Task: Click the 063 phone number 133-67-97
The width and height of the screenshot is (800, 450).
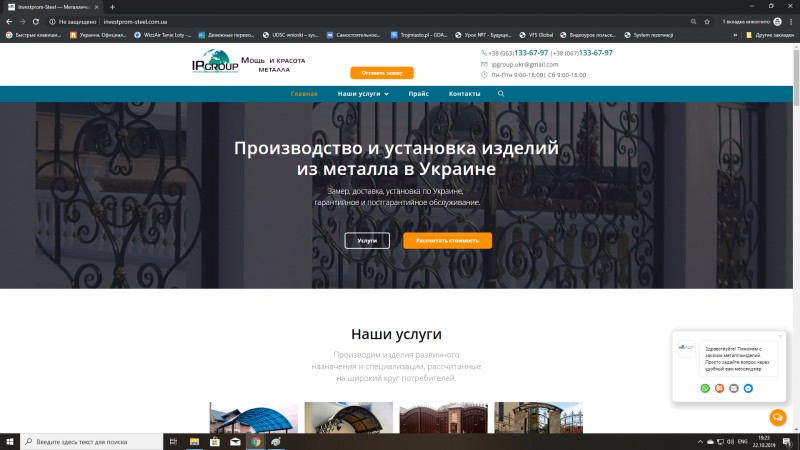Action: [x=531, y=53]
